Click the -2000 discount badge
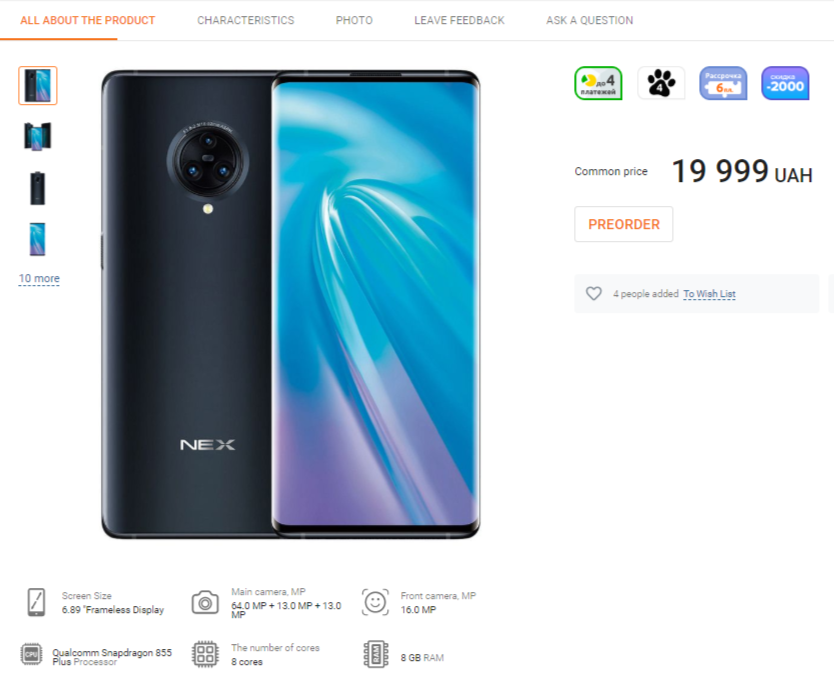 point(786,84)
